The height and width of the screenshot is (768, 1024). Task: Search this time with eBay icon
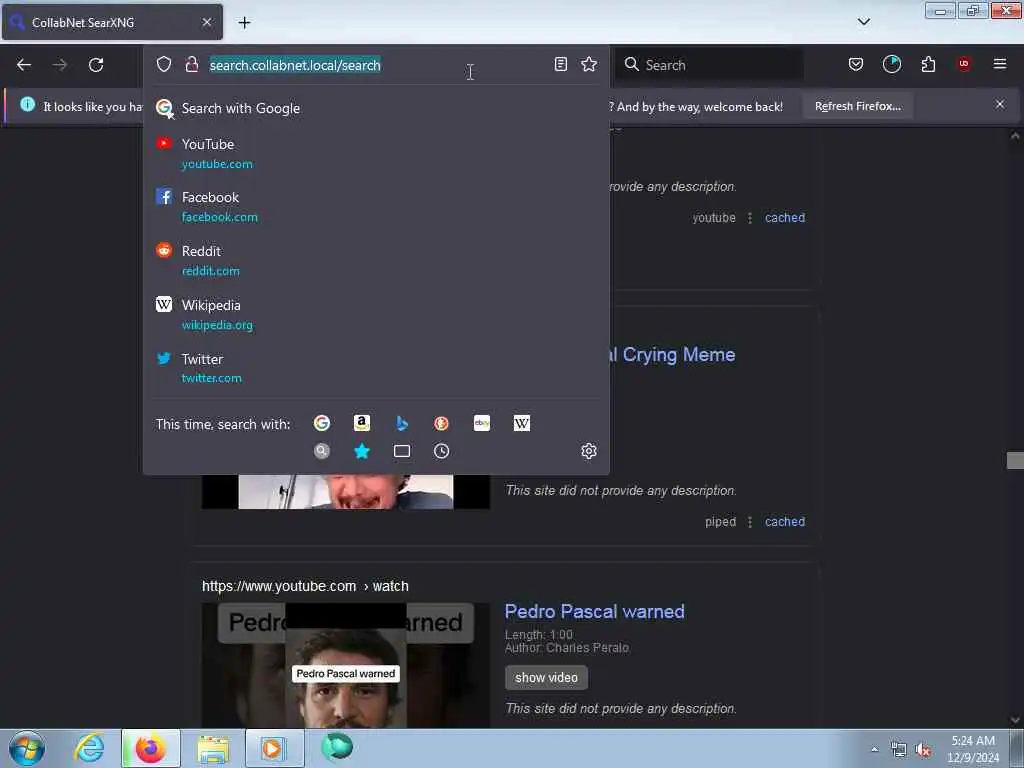coord(482,423)
